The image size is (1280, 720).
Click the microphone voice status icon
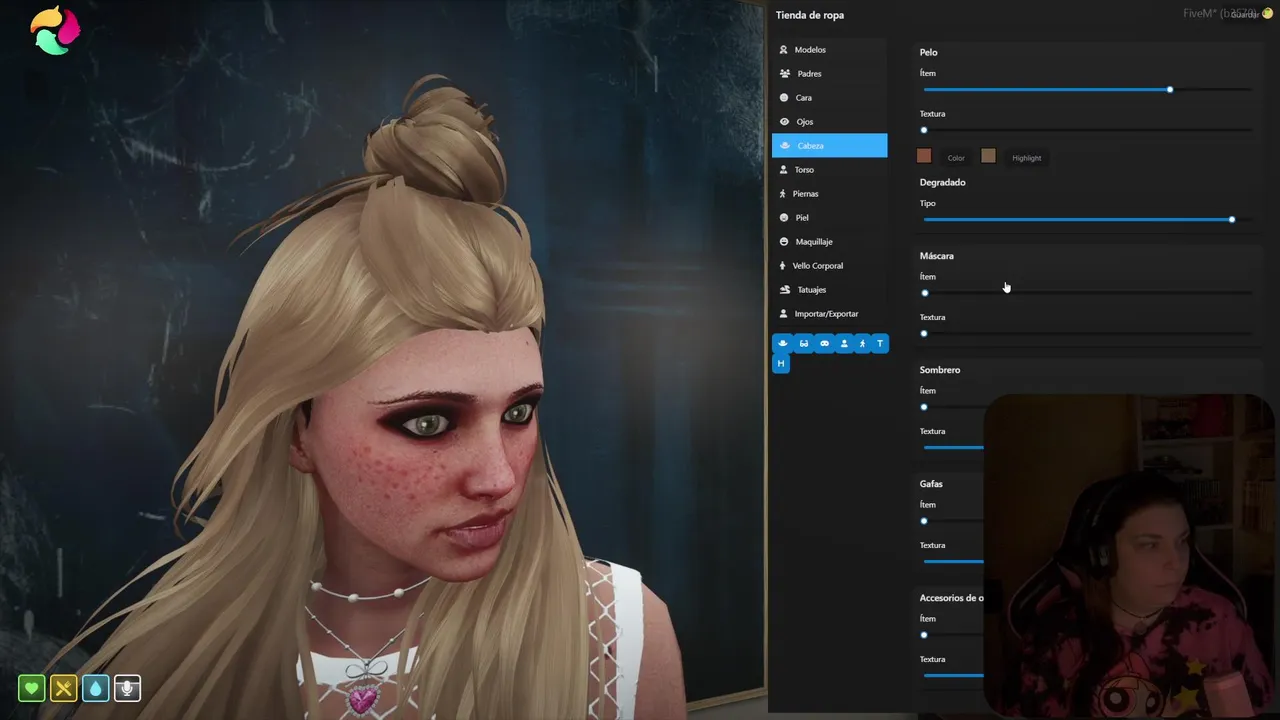[127, 688]
